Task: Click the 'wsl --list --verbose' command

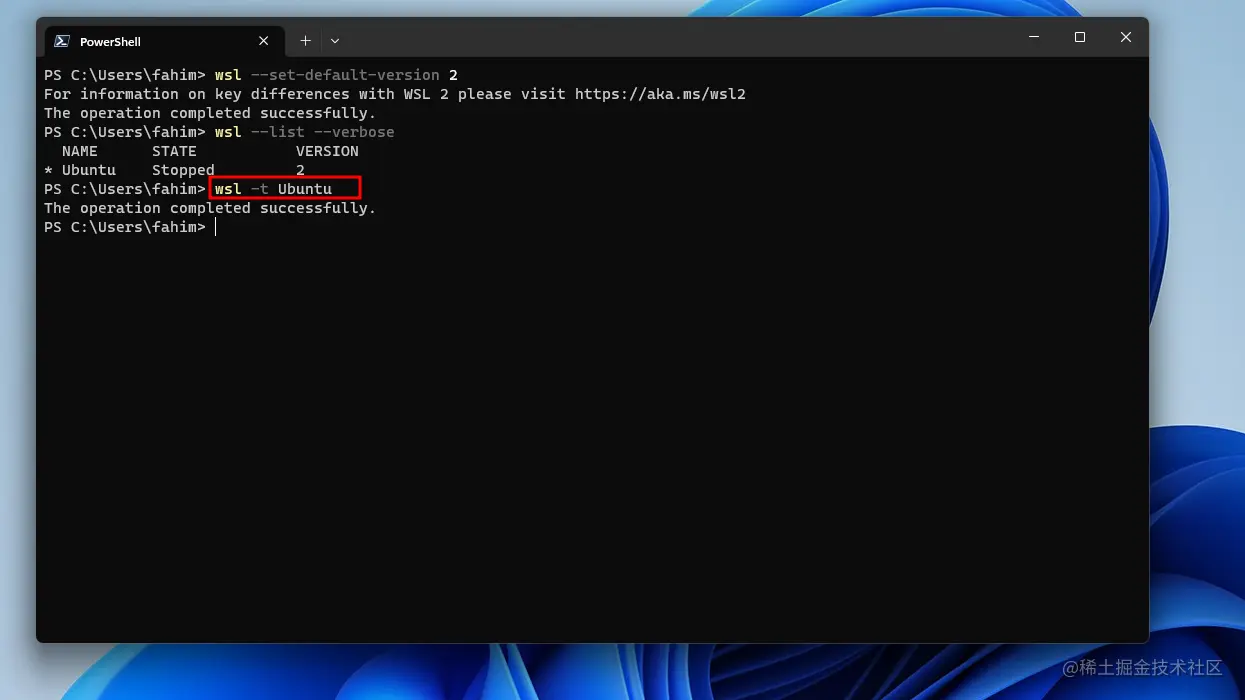Action: pos(305,132)
